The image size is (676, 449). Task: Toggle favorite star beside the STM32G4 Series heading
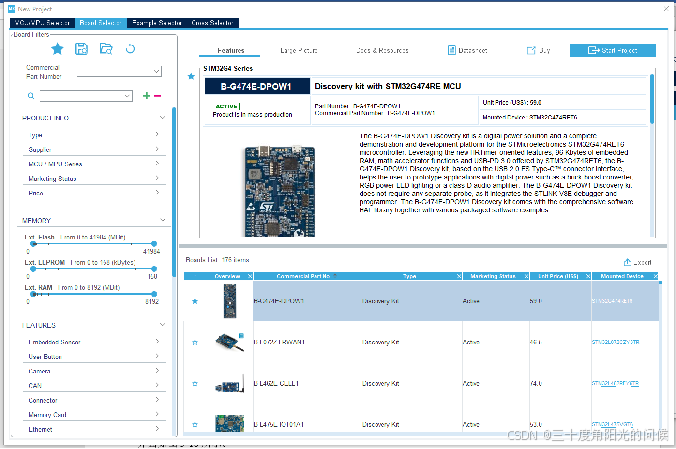click(x=191, y=76)
